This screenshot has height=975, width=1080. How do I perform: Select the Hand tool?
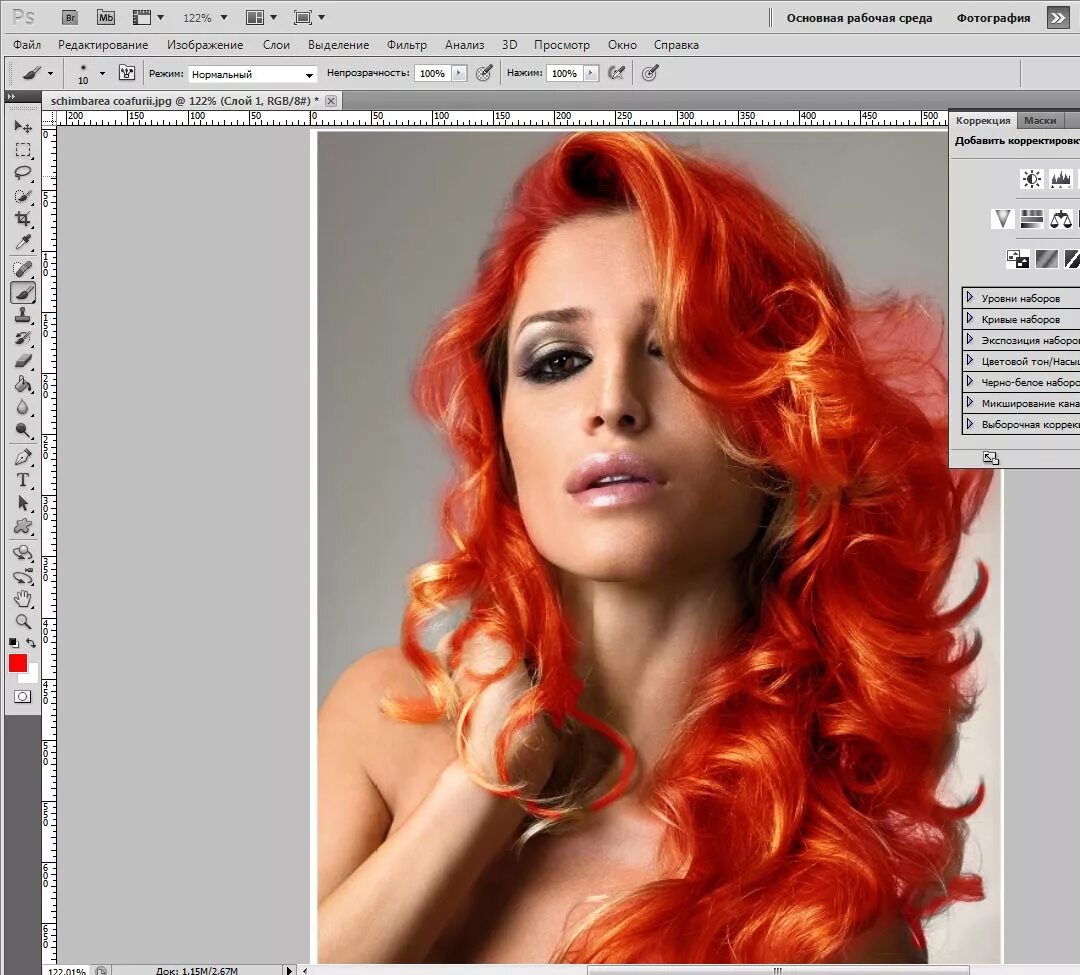pyautogui.click(x=23, y=599)
